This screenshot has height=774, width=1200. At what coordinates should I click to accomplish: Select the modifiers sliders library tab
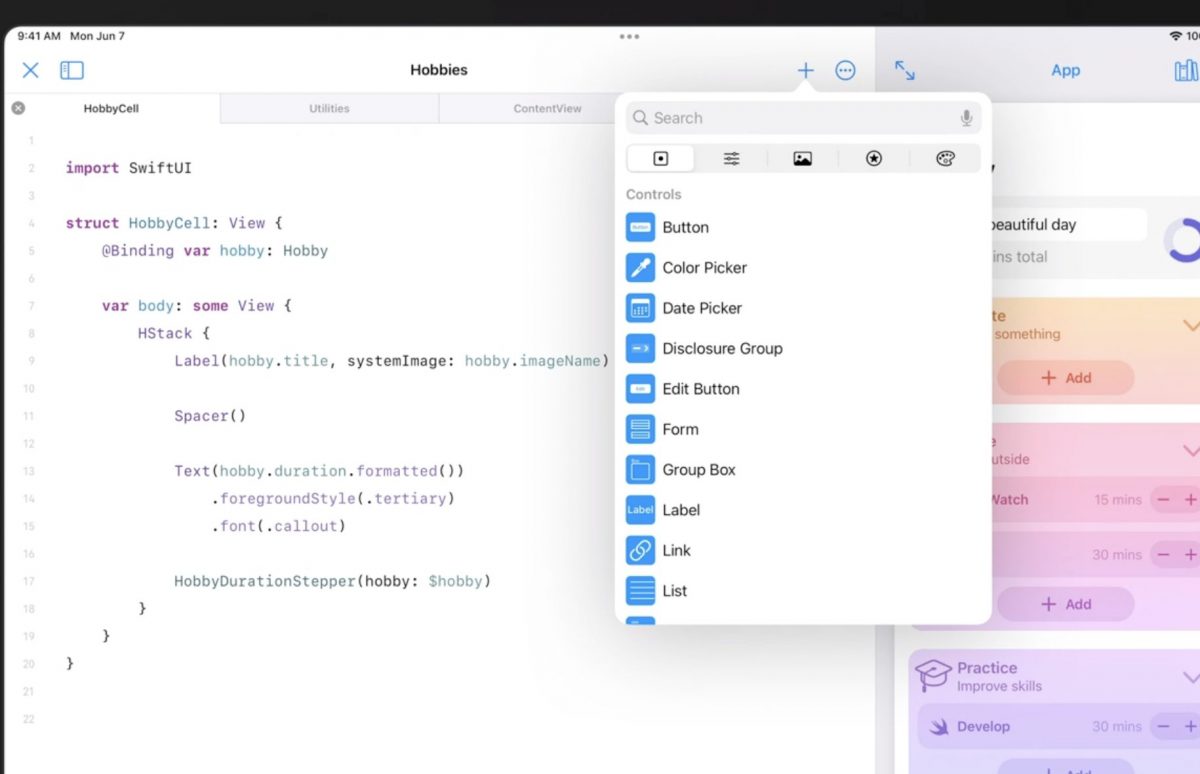732,159
